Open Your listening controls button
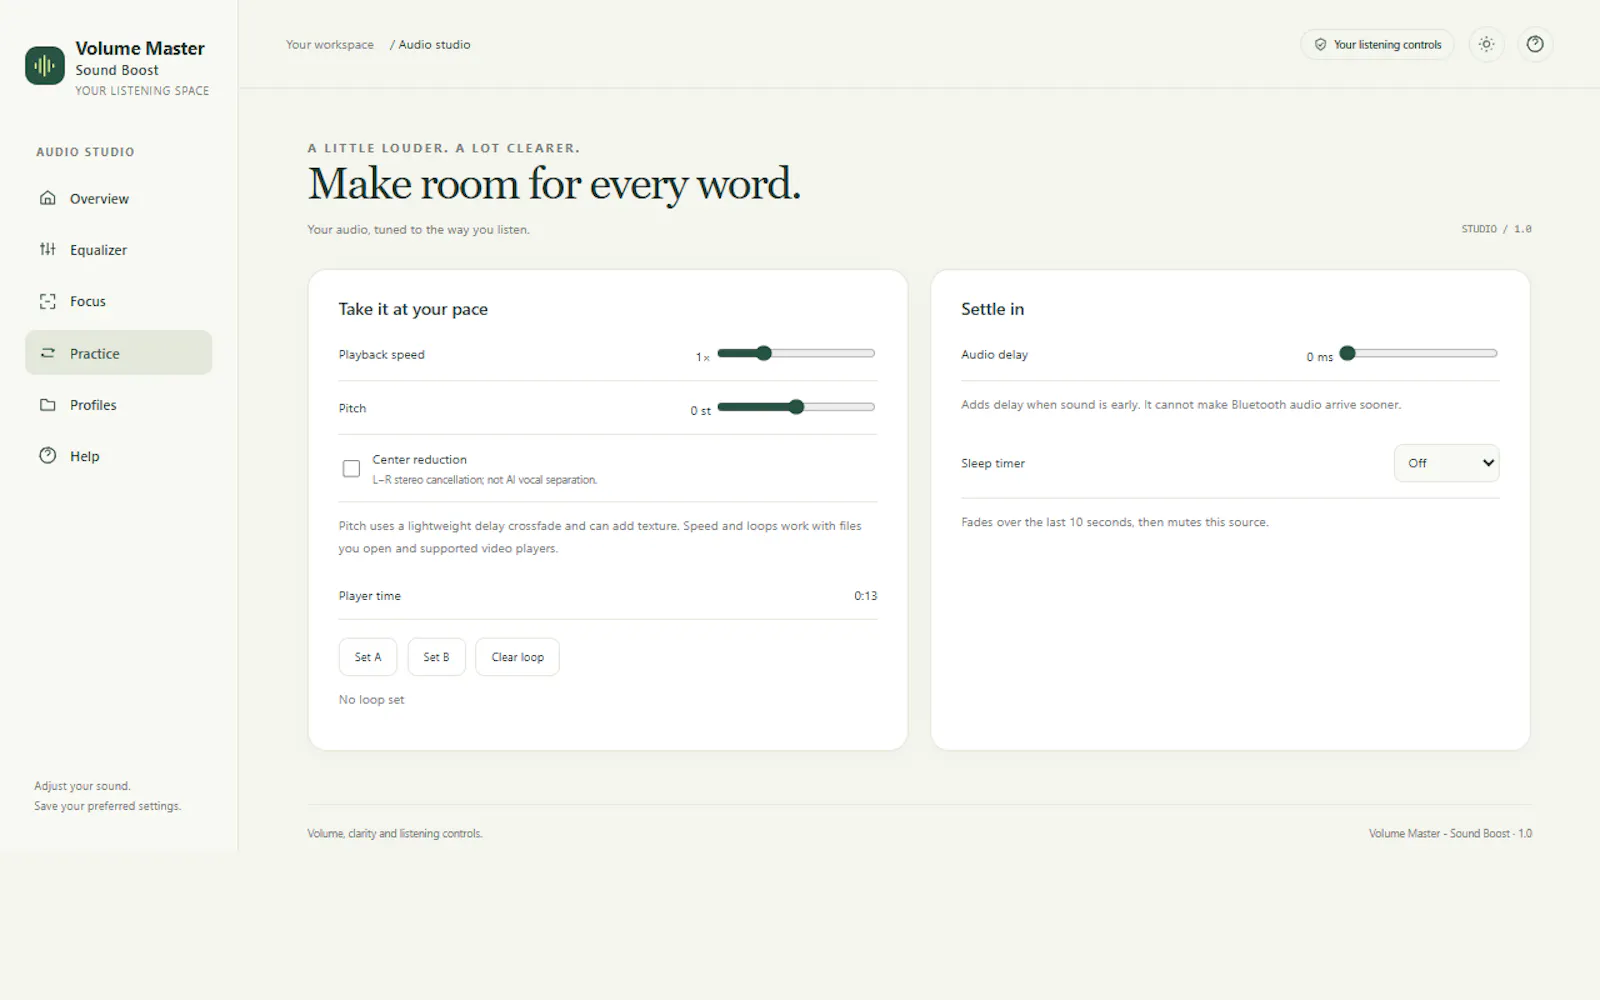Image resolution: width=1600 pixels, height=1000 pixels. (1377, 44)
